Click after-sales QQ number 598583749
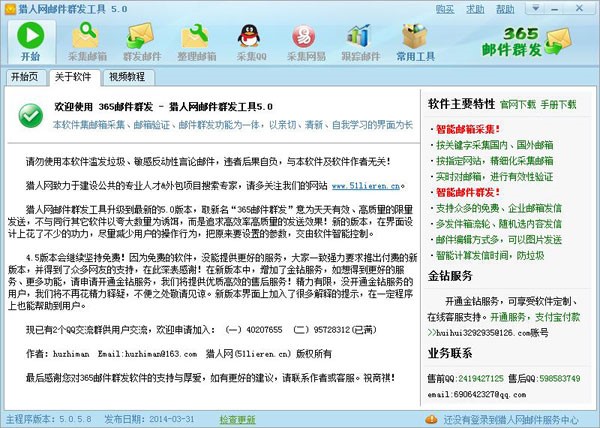This screenshot has height=428, width=600. (560, 378)
